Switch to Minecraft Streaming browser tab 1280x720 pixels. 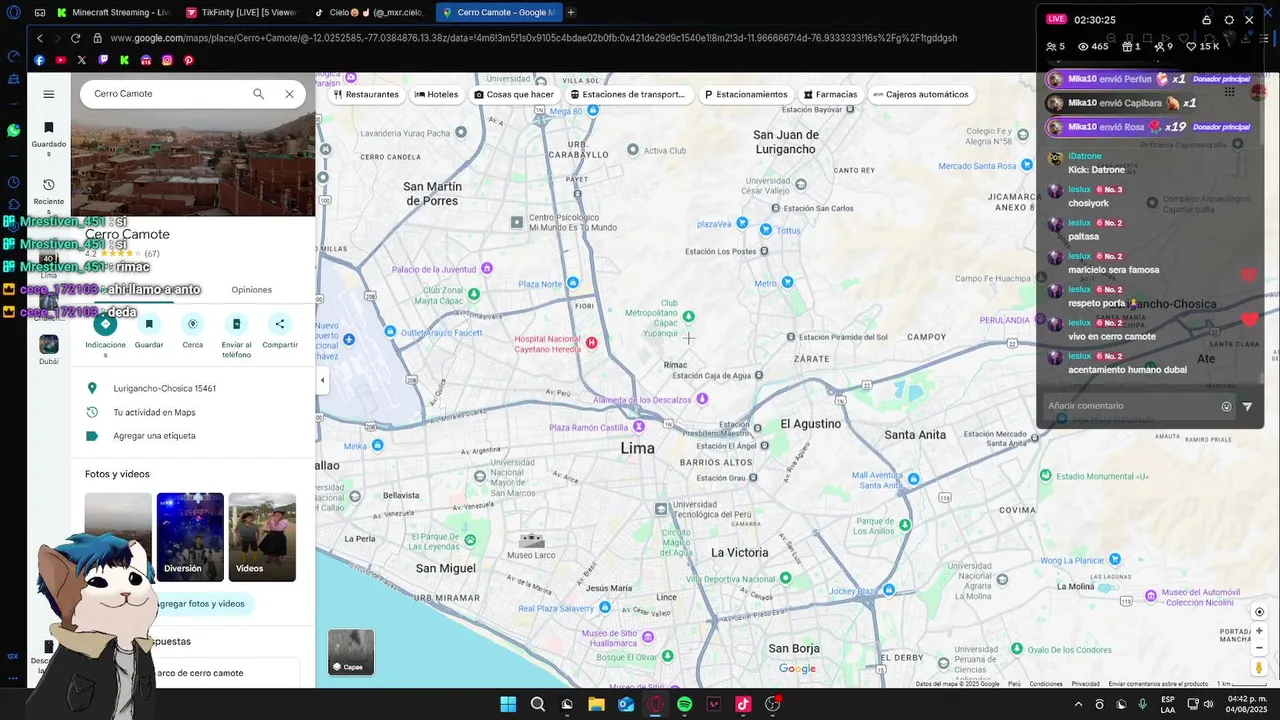(x=114, y=12)
